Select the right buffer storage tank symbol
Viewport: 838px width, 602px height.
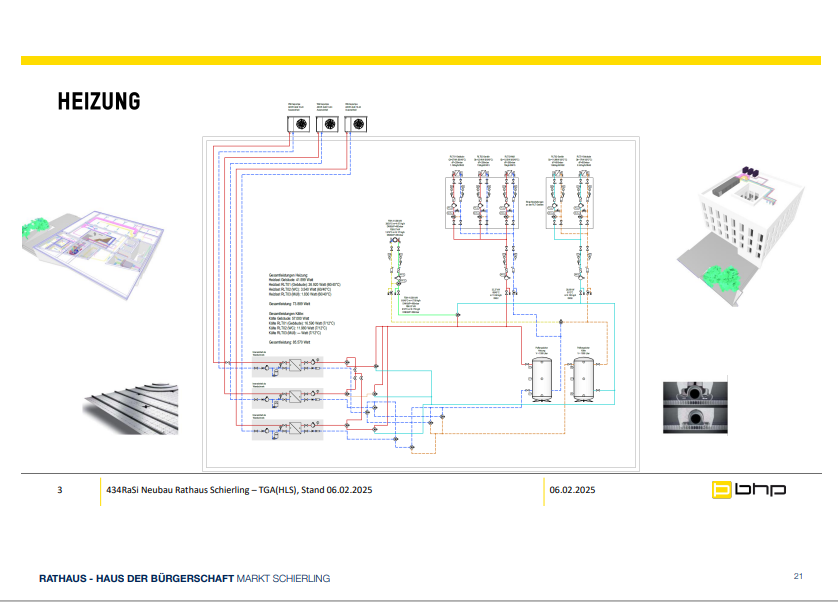coord(584,379)
